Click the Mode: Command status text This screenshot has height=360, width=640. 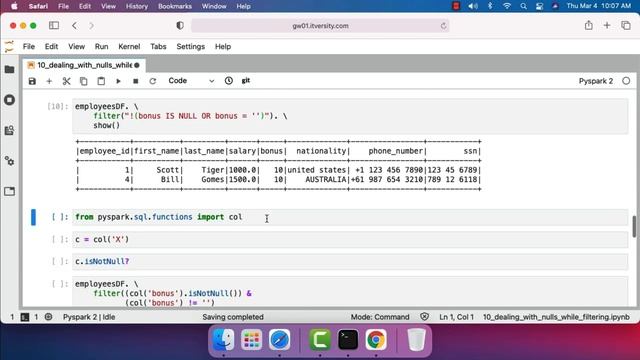380,317
